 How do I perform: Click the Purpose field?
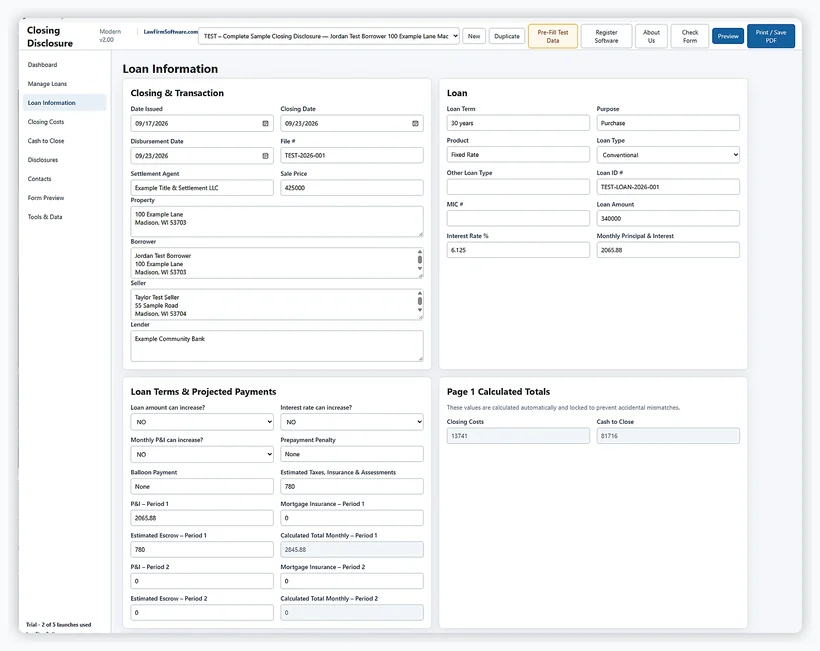[668, 123]
